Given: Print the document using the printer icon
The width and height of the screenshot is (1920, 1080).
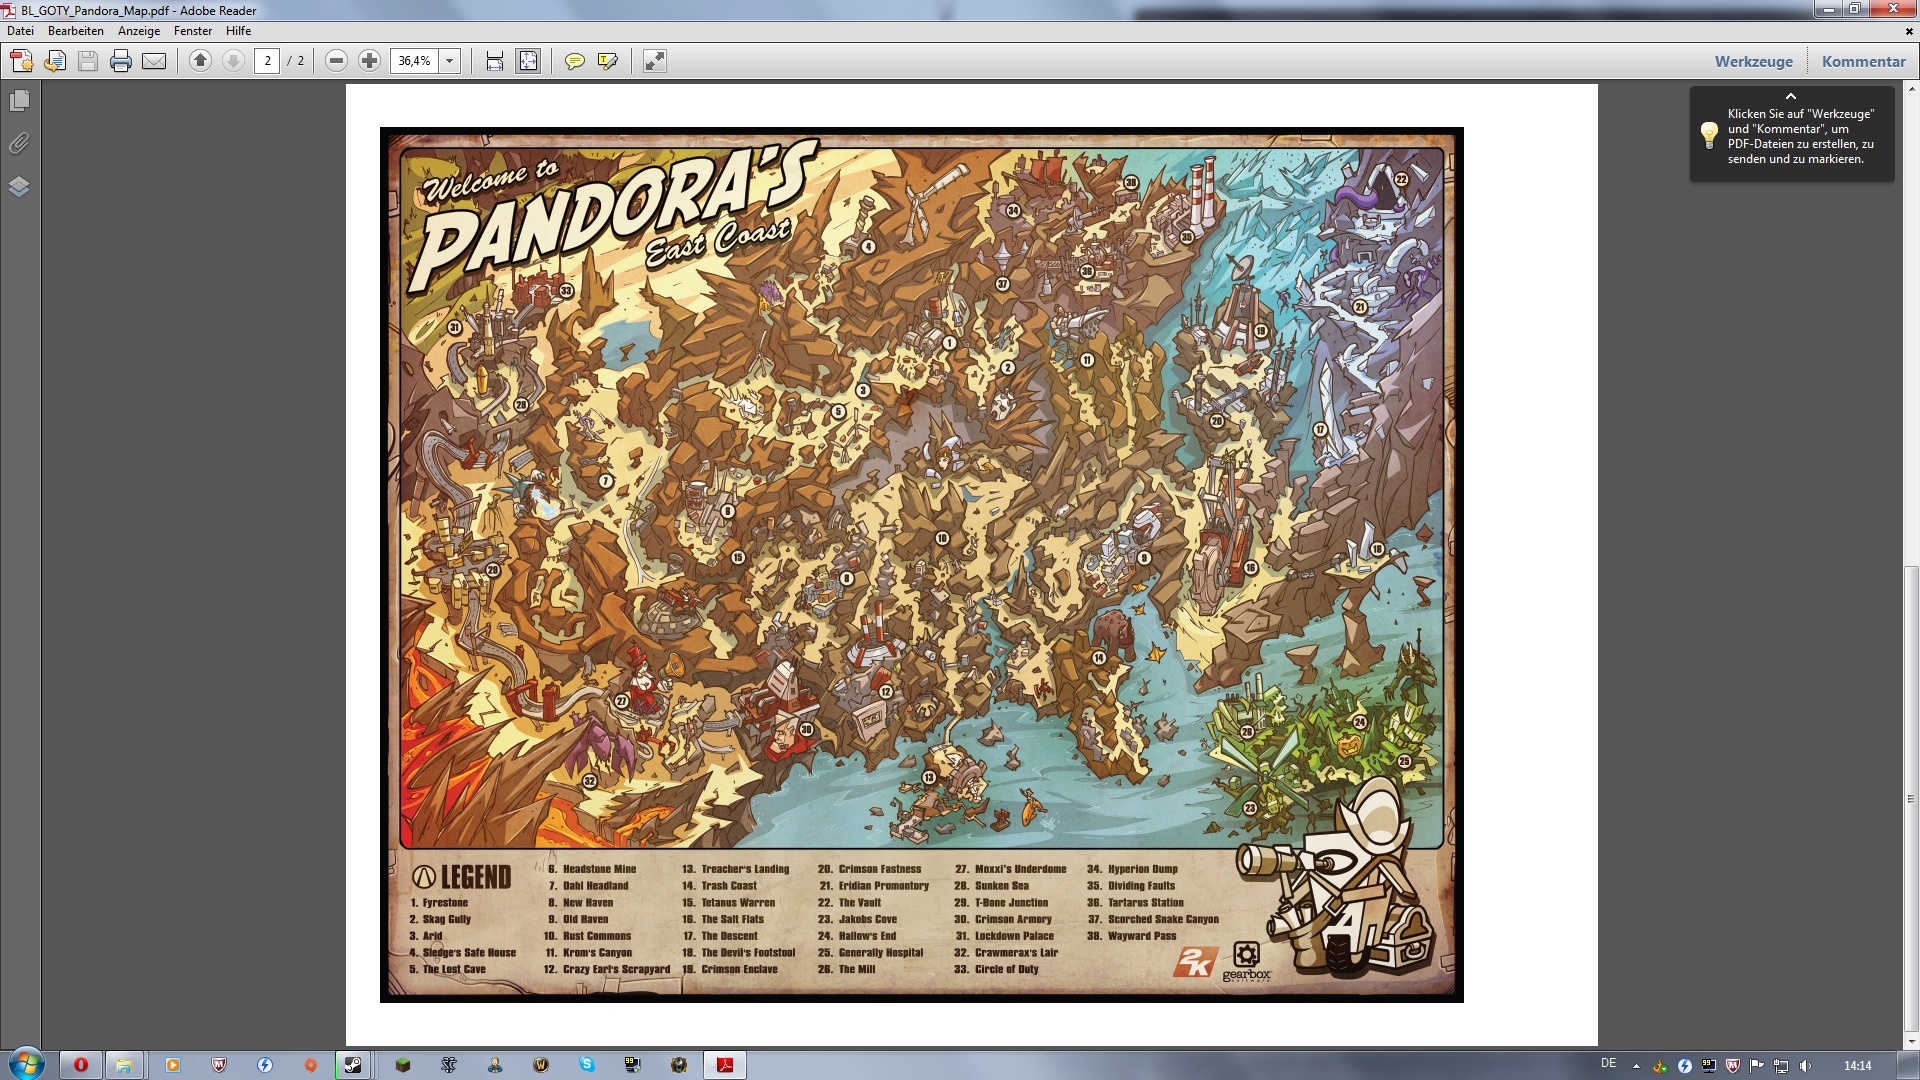Looking at the screenshot, I should 121,61.
